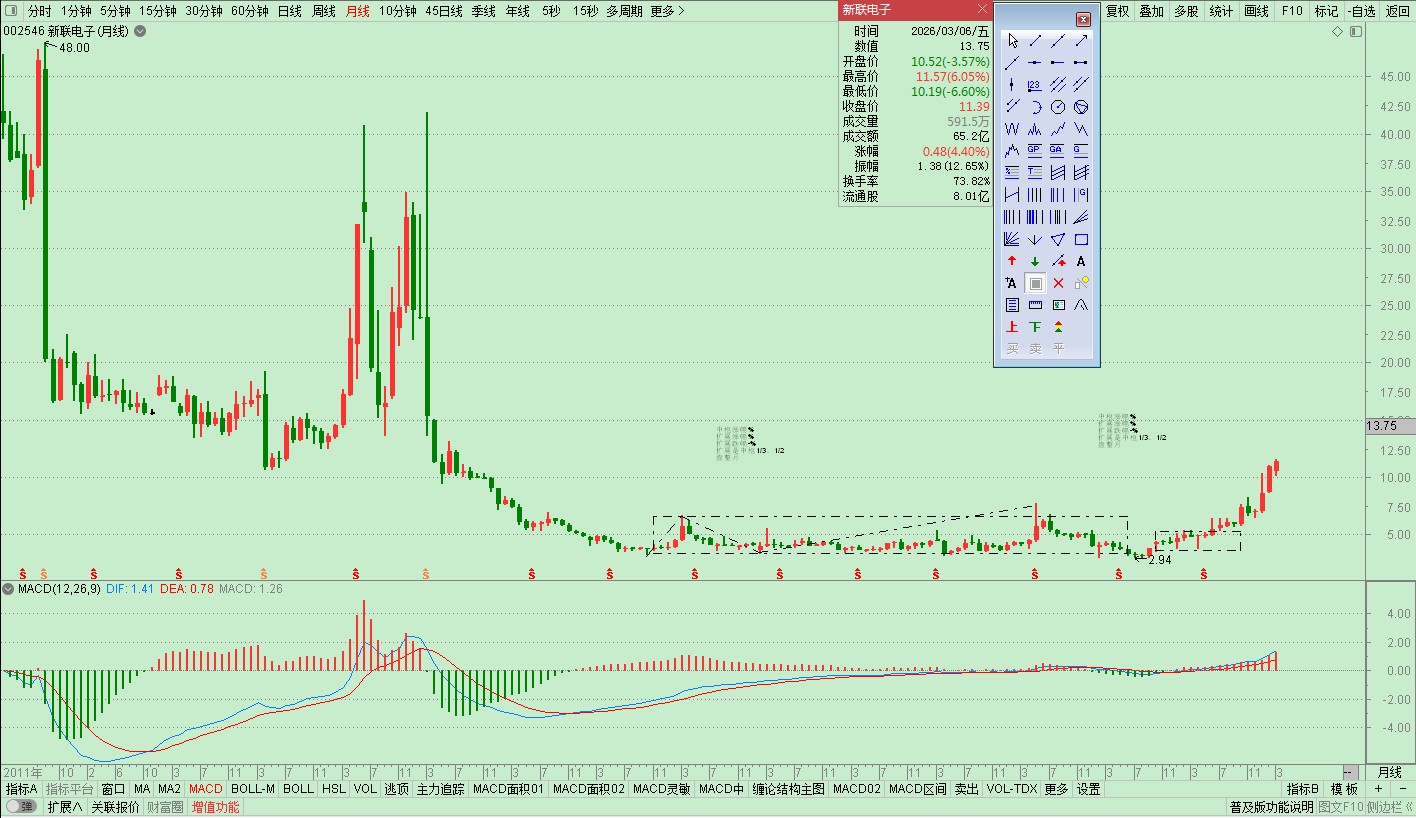This screenshot has width=1416, height=818.
Task: Expand 更多 period options in the top bar
Action: click(x=667, y=11)
